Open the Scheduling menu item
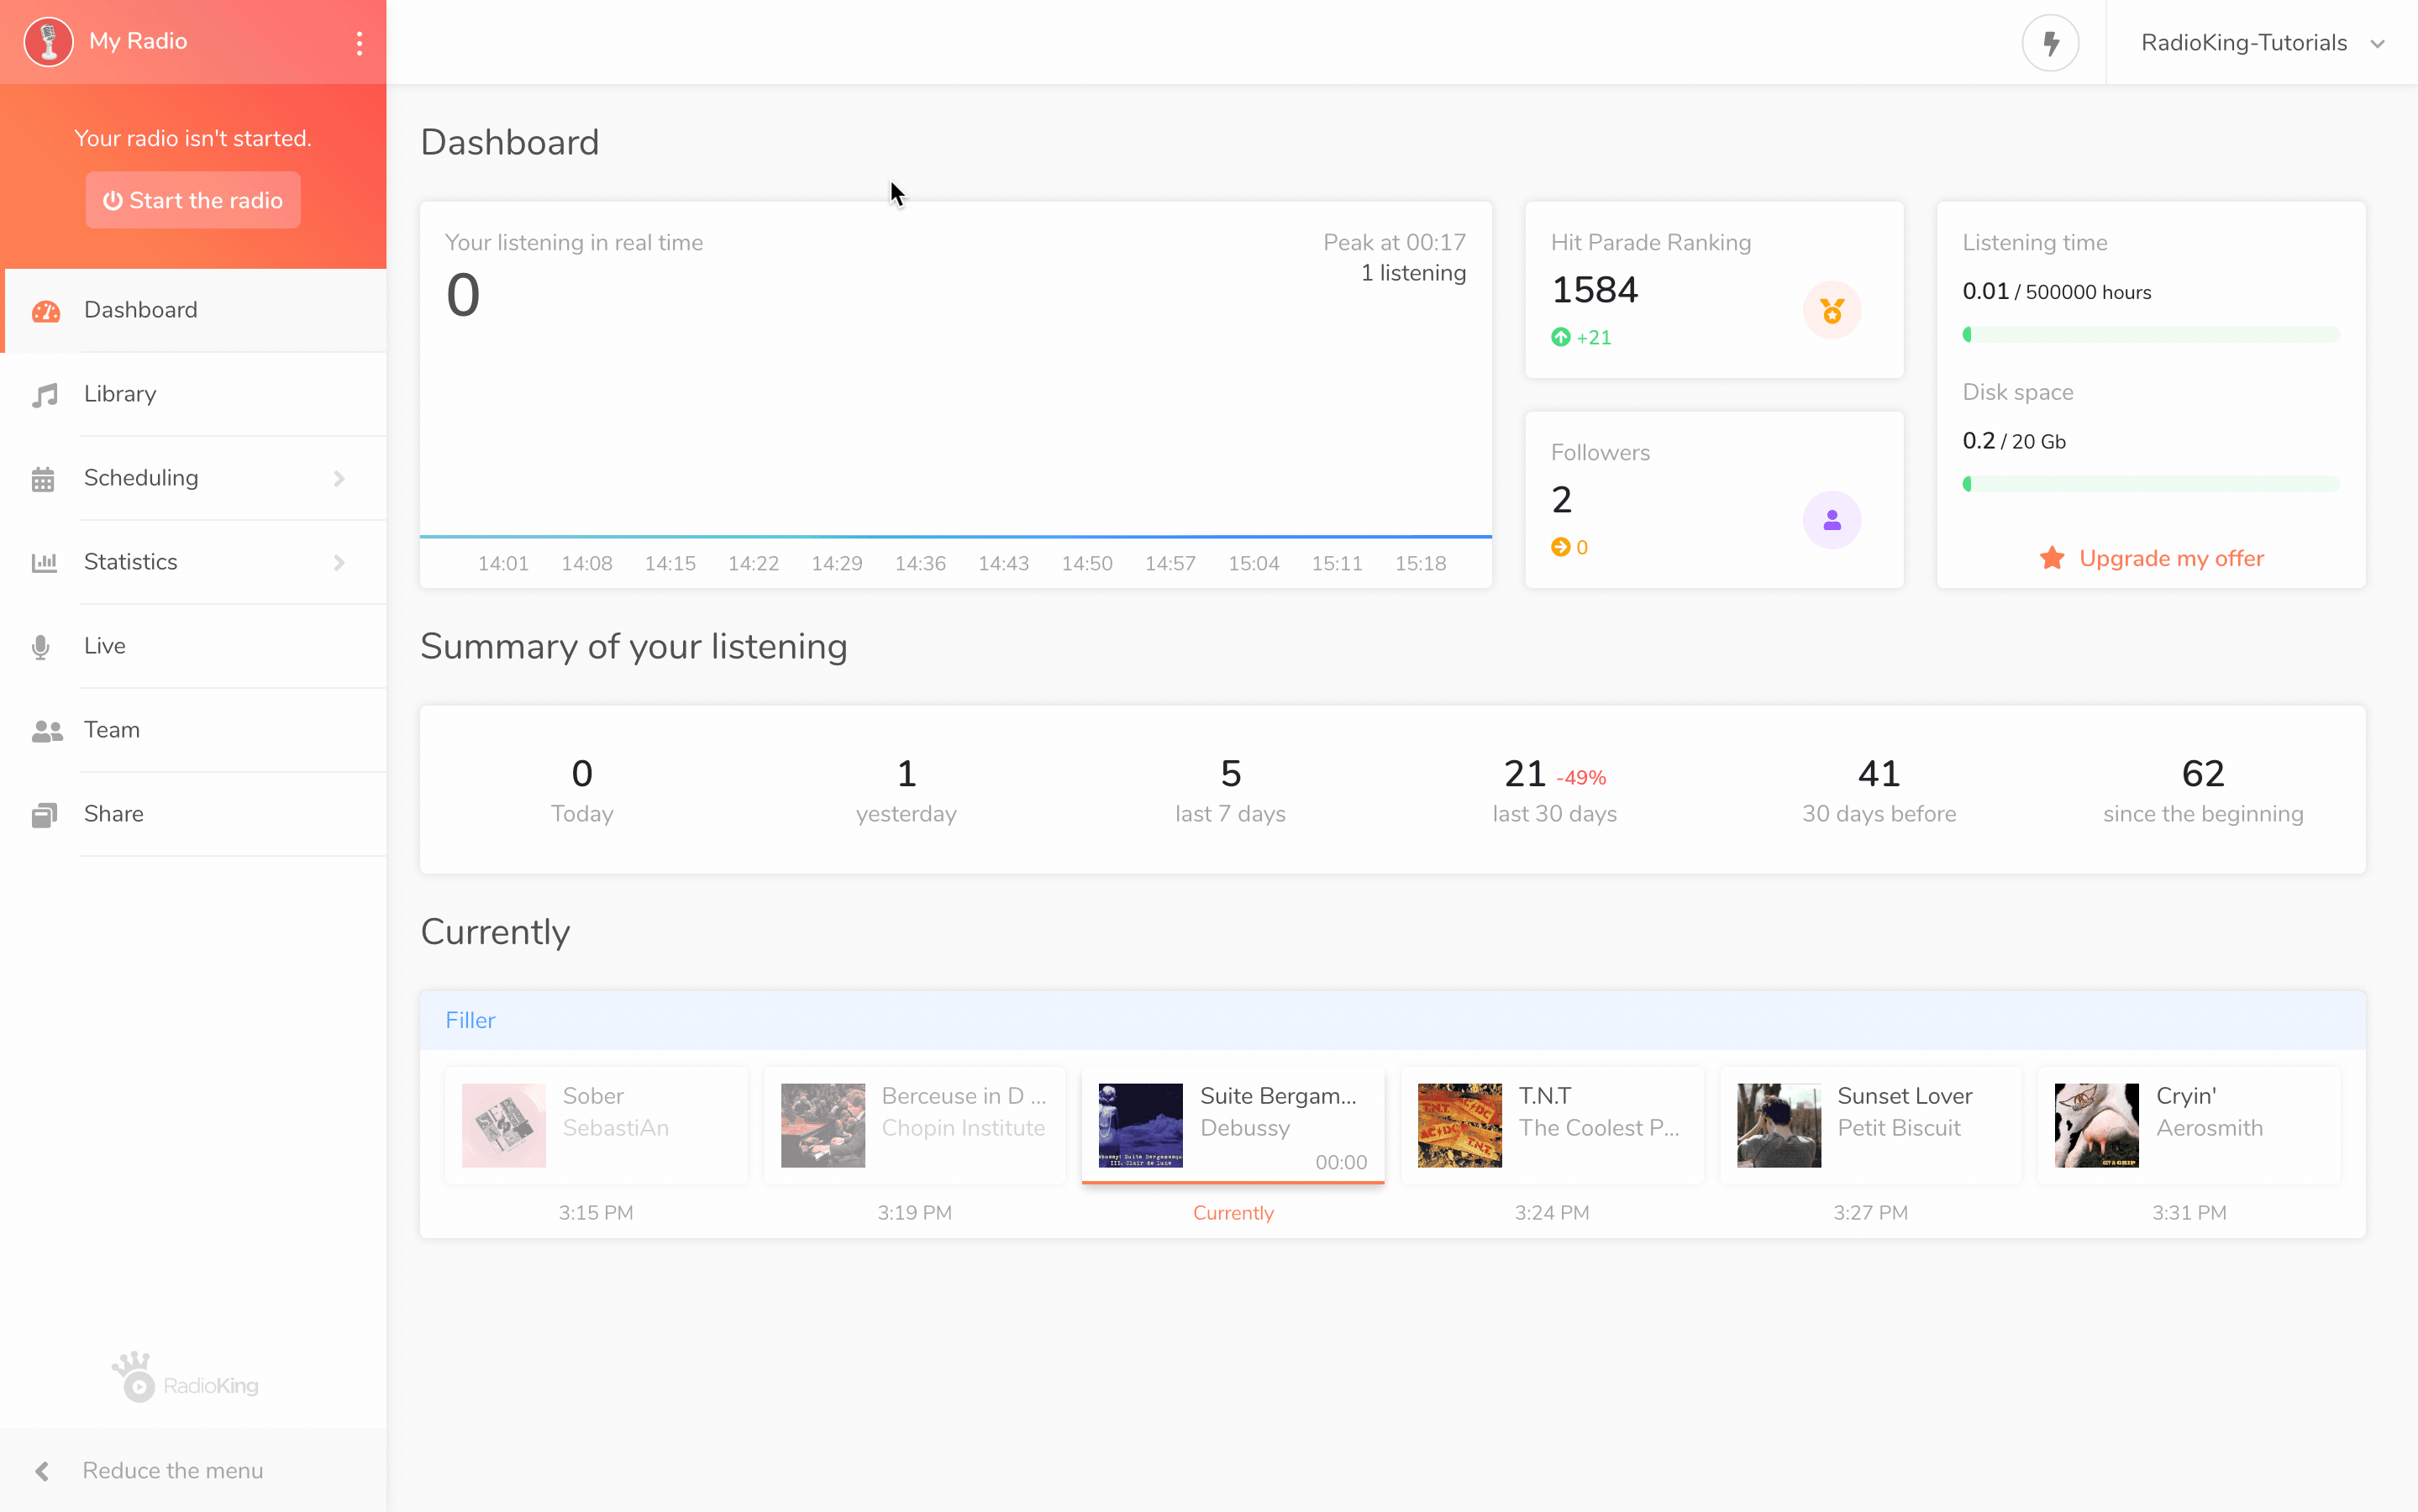 click(x=194, y=478)
